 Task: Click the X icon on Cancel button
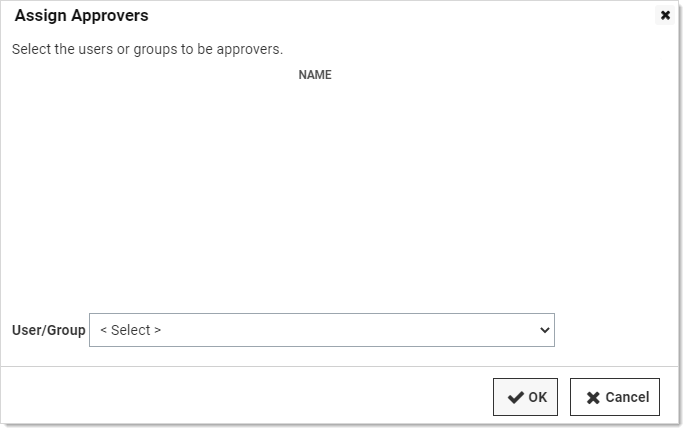[593, 397]
